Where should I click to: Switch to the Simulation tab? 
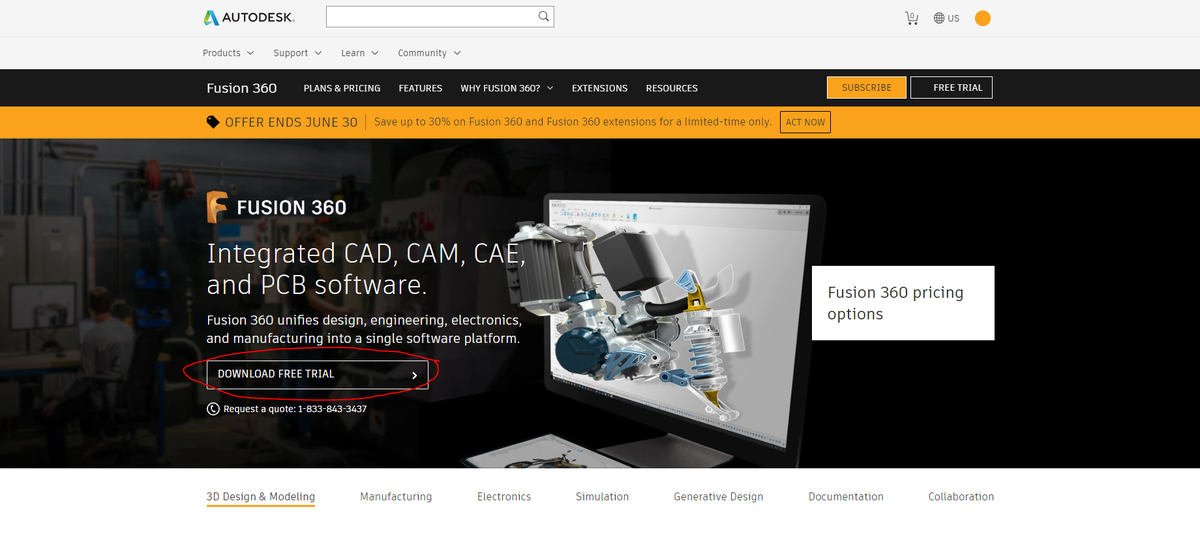click(x=603, y=497)
